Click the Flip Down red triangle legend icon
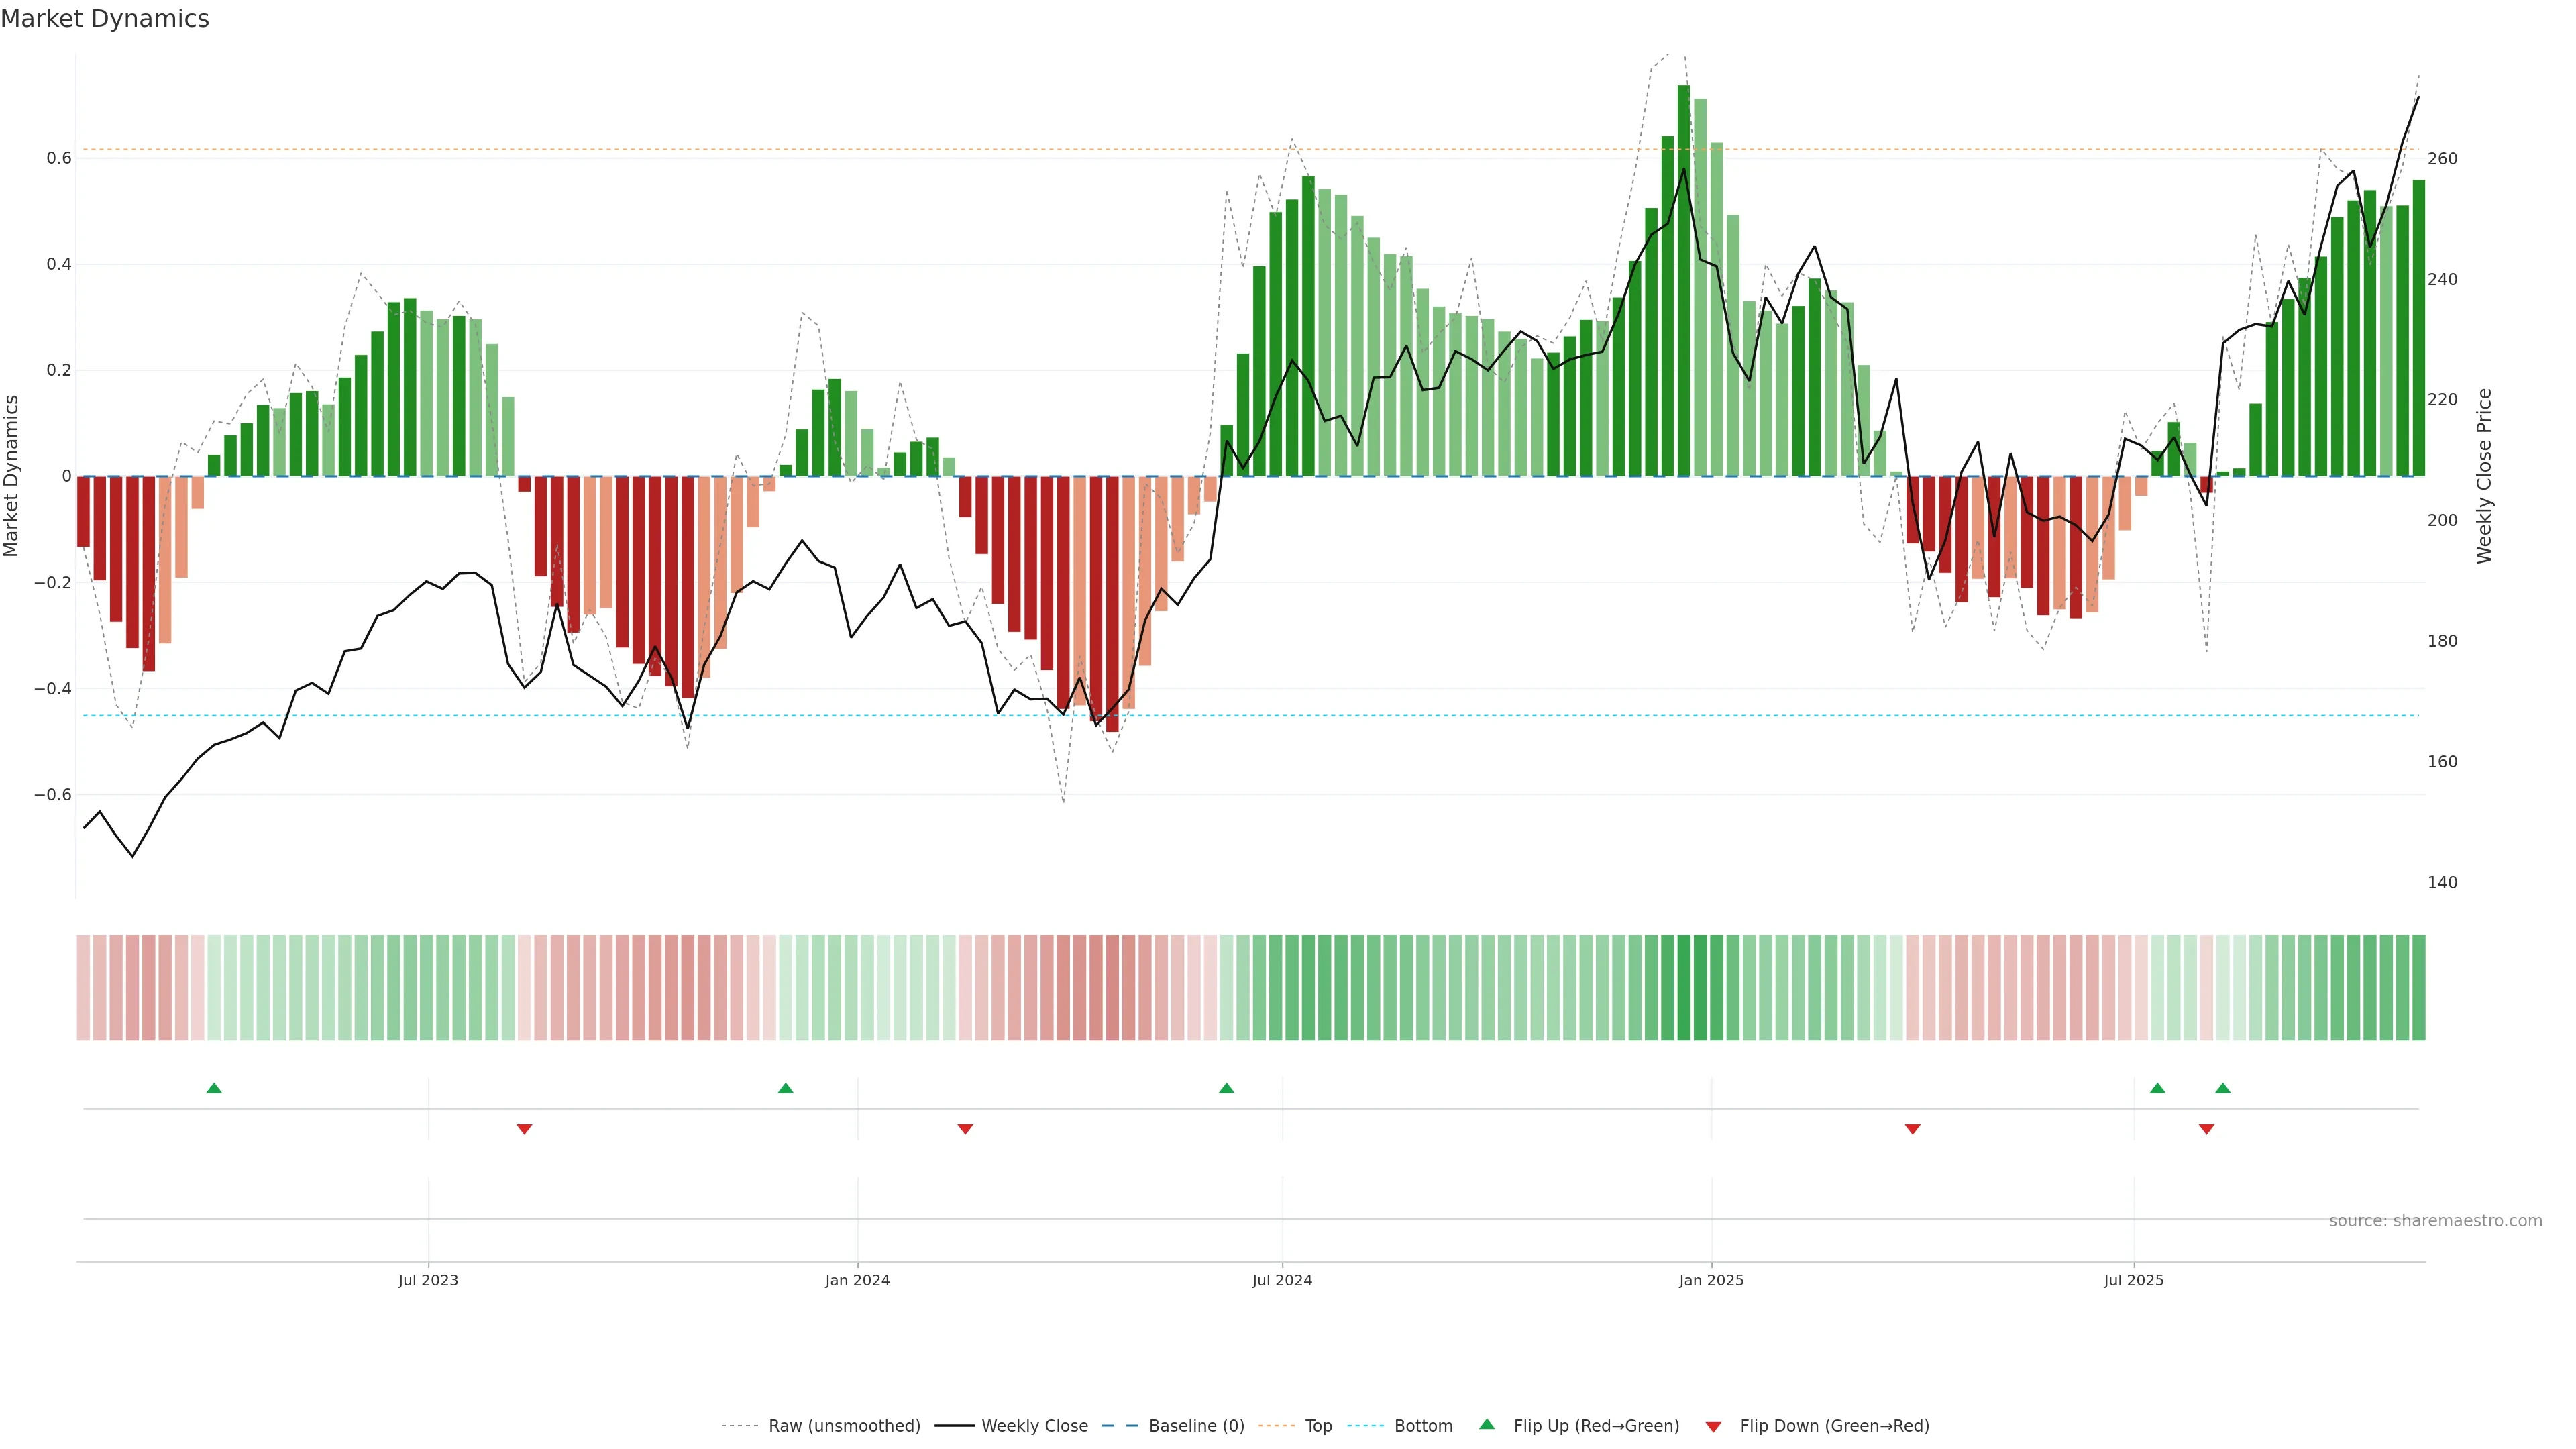Viewport: 2576px width, 1449px height. pyautogui.click(x=1713, y=1426)
